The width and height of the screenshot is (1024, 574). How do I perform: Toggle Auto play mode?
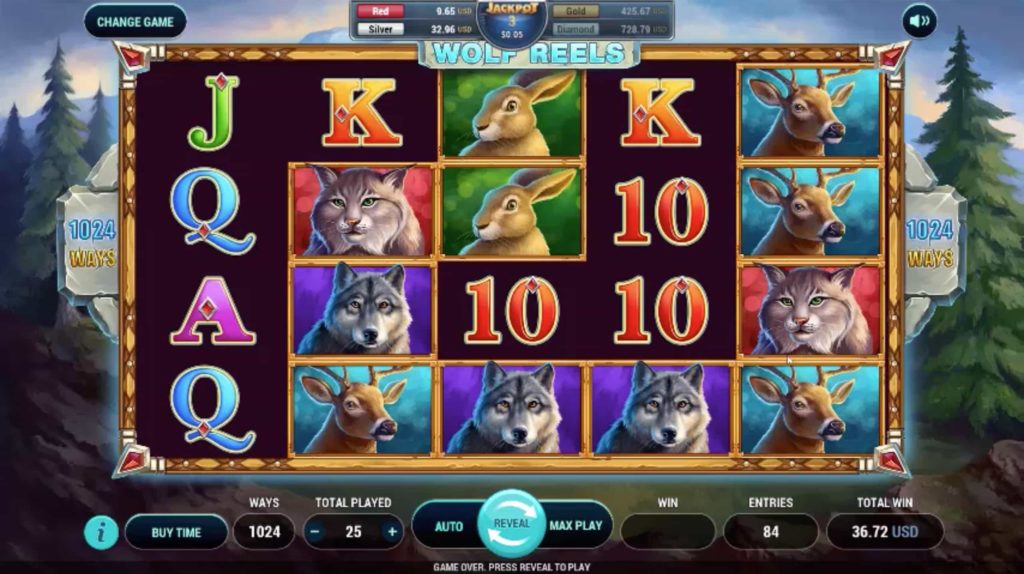pyautogui.click(x=449, y=526)
